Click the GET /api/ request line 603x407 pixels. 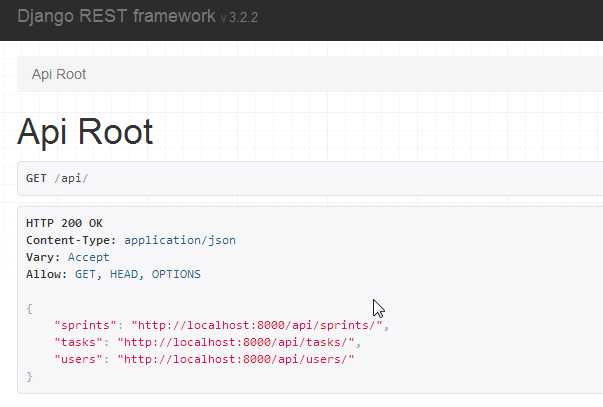coord(57,178)
